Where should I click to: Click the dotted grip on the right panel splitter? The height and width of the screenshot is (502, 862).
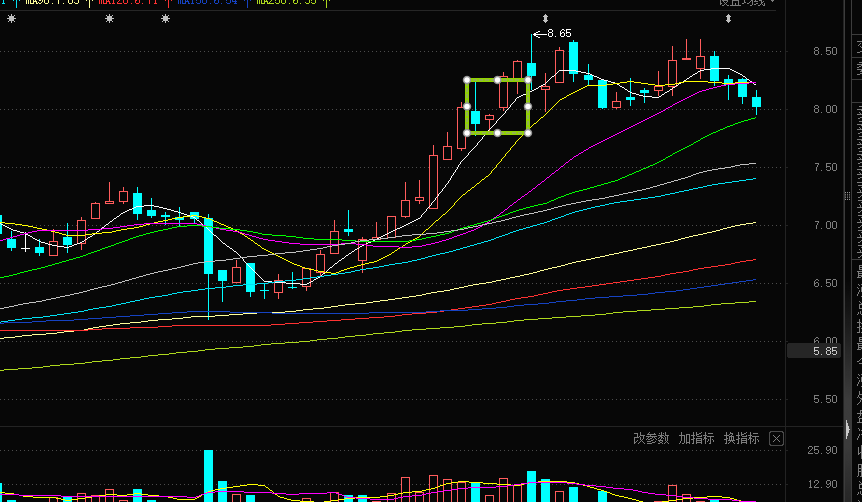pyautogui.click(x=847, y=196)
